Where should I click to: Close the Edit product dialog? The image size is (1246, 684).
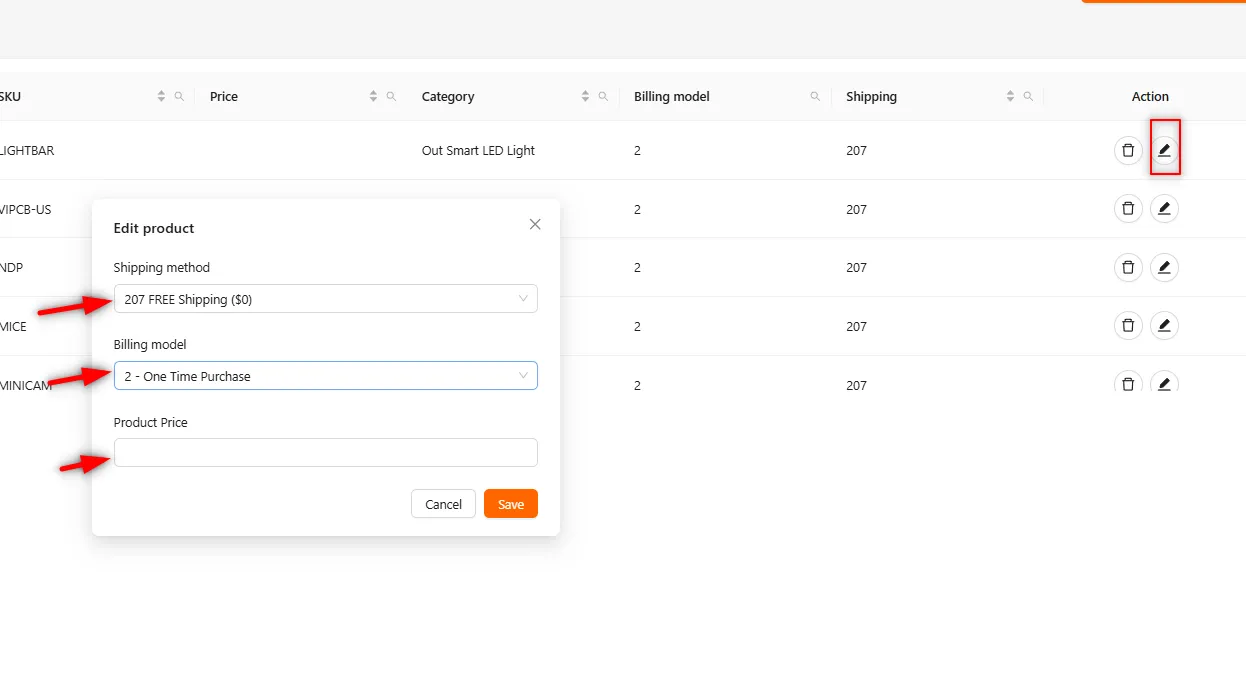point(535,224)
